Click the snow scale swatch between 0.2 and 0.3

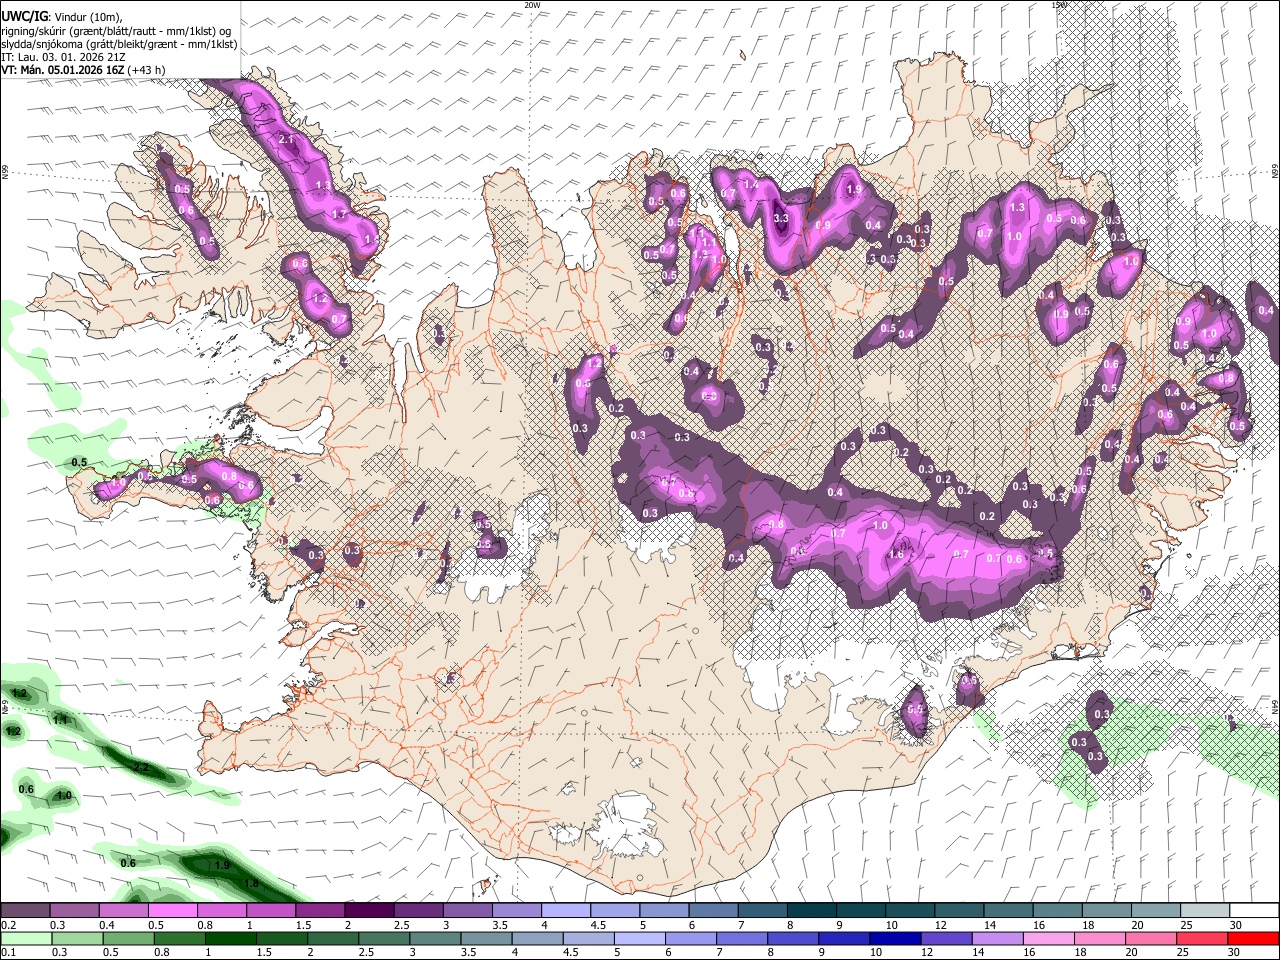tap(25, 911)
